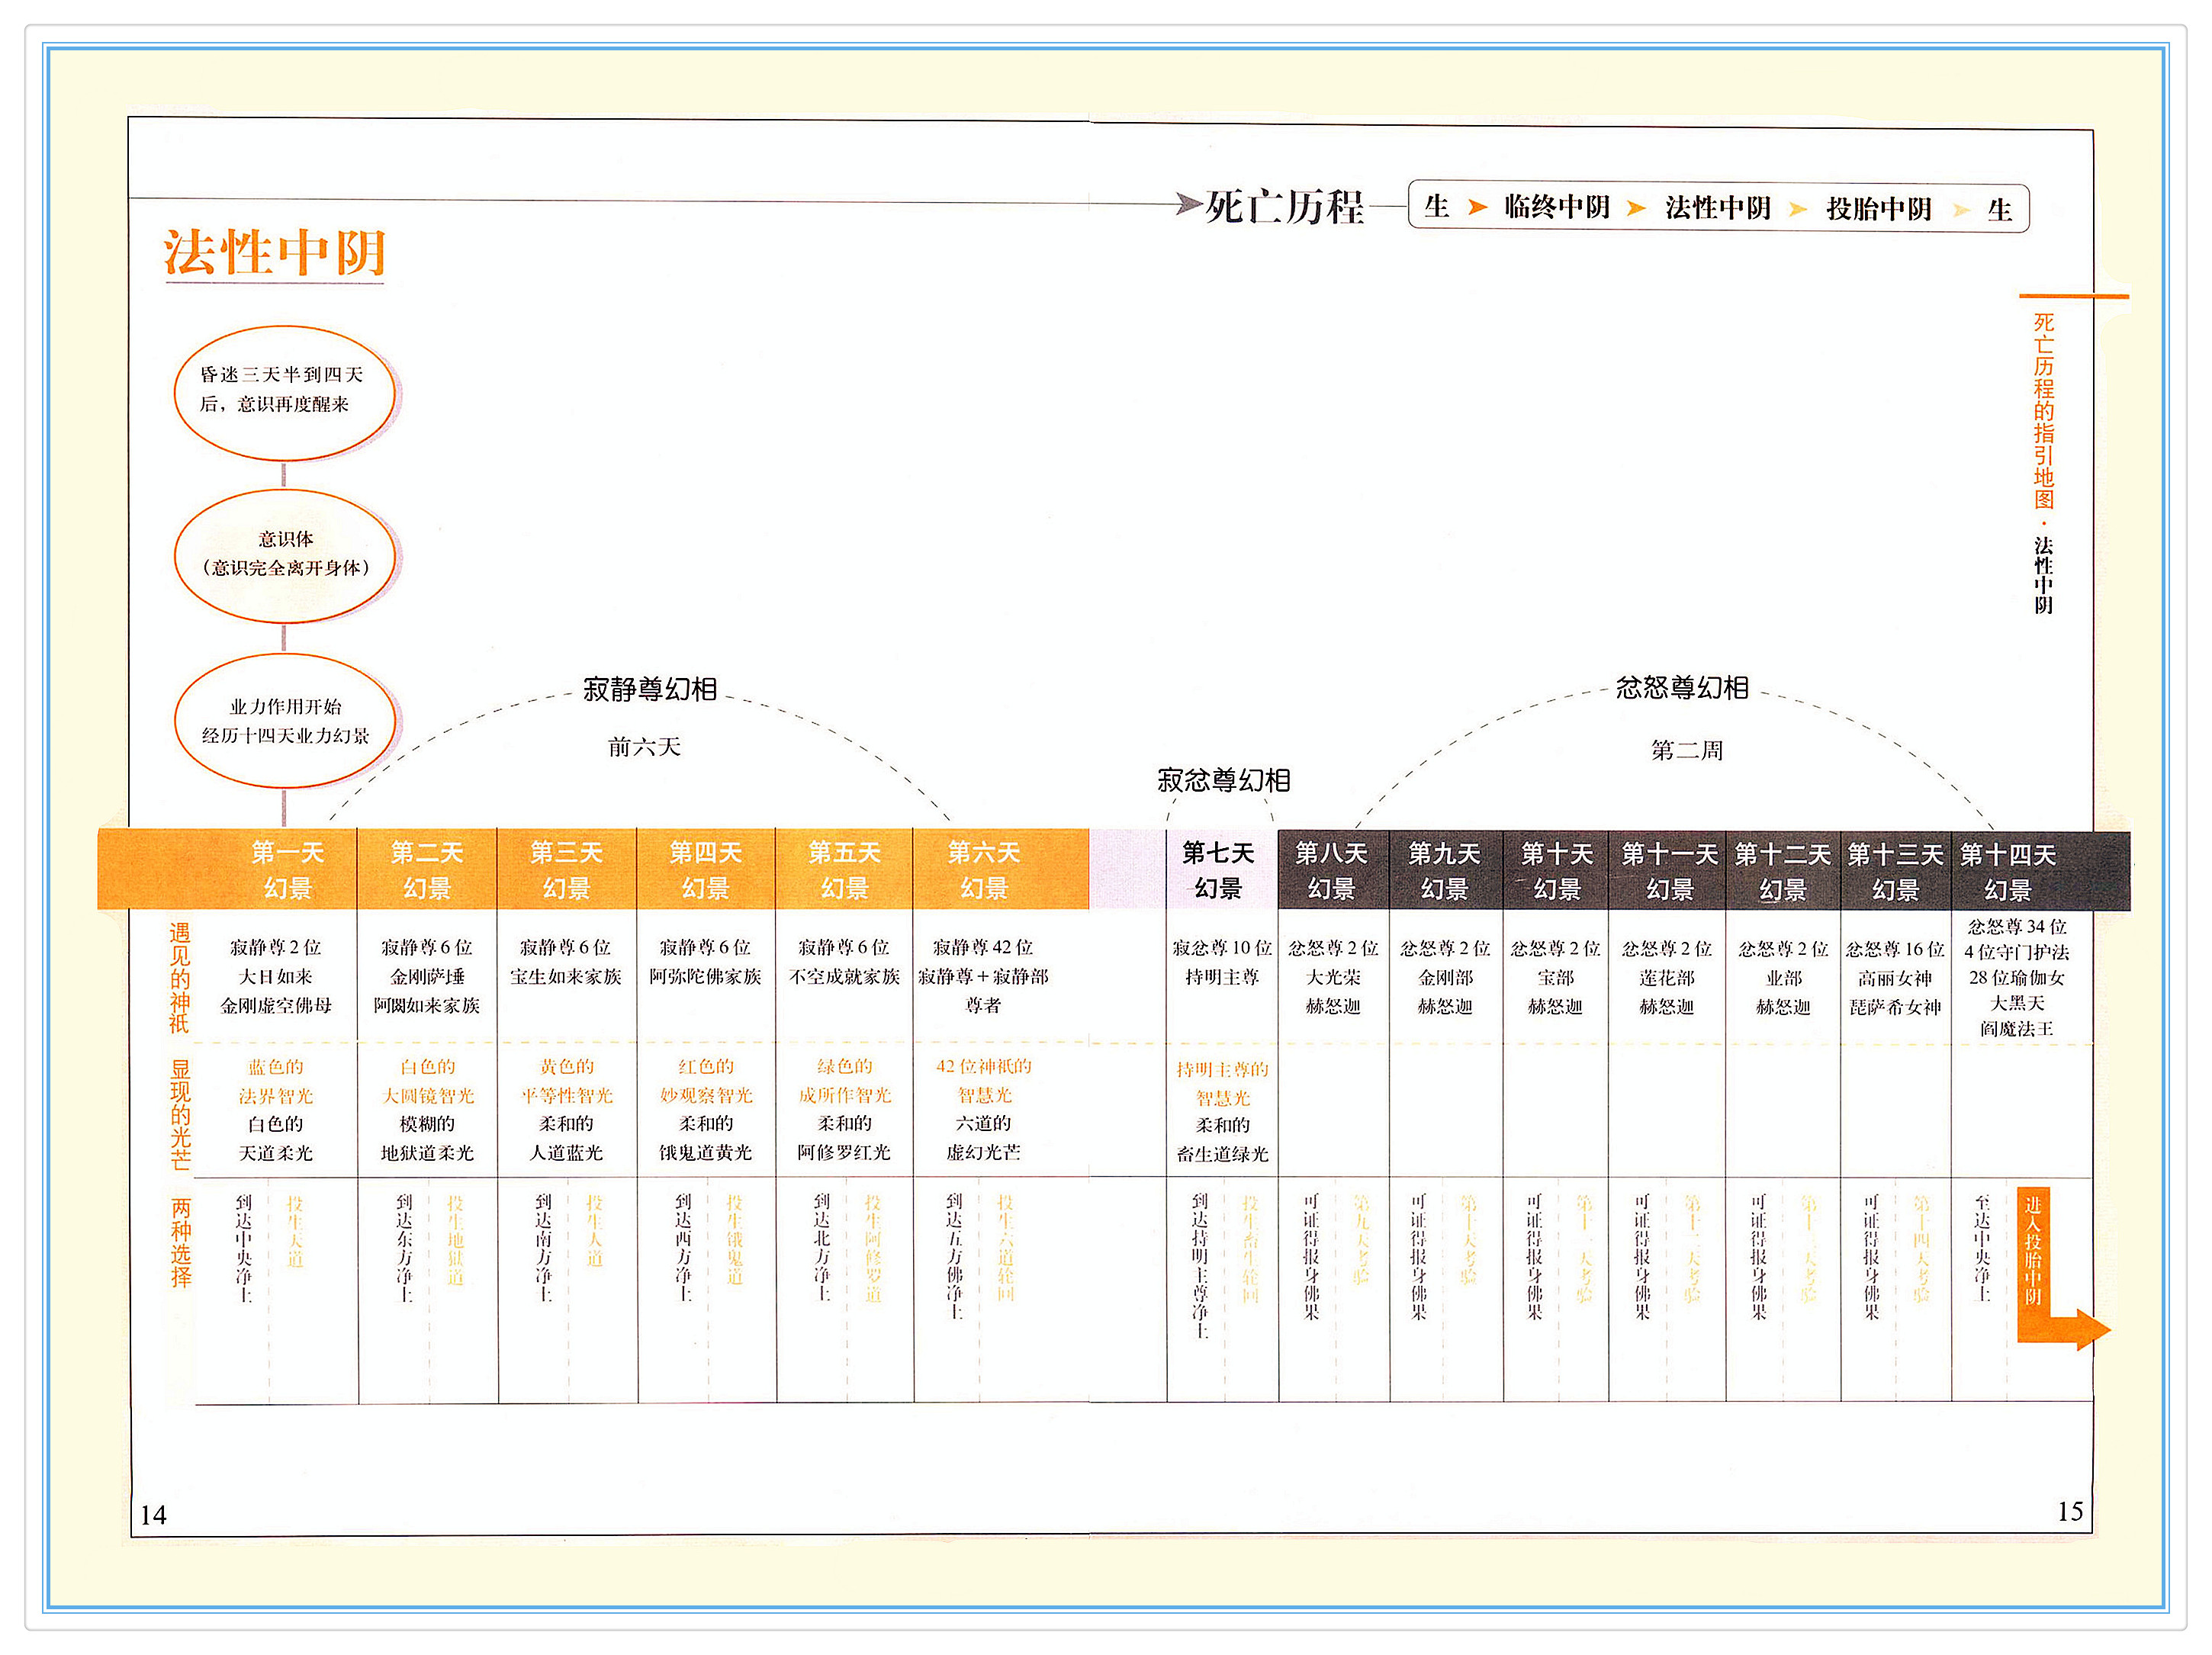Click the 寂静尊幻相 label
Viewport: 2212px width, 1655px height.
pyautogui.click(x=650, y=690)
